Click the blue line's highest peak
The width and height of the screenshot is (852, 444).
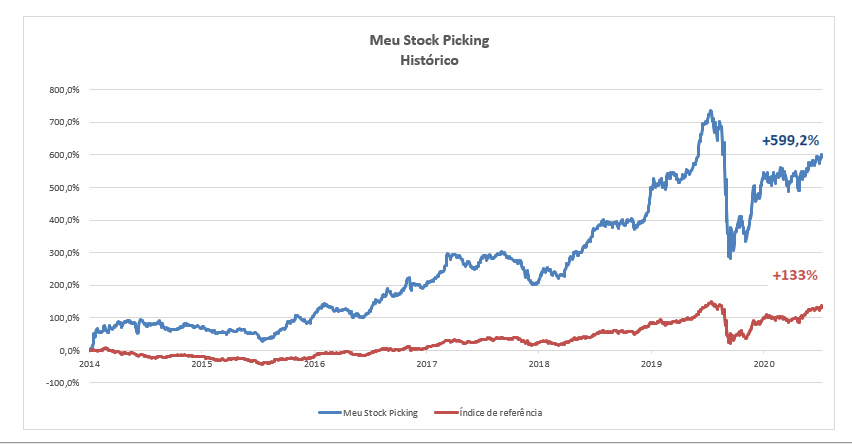click(710, 111)
